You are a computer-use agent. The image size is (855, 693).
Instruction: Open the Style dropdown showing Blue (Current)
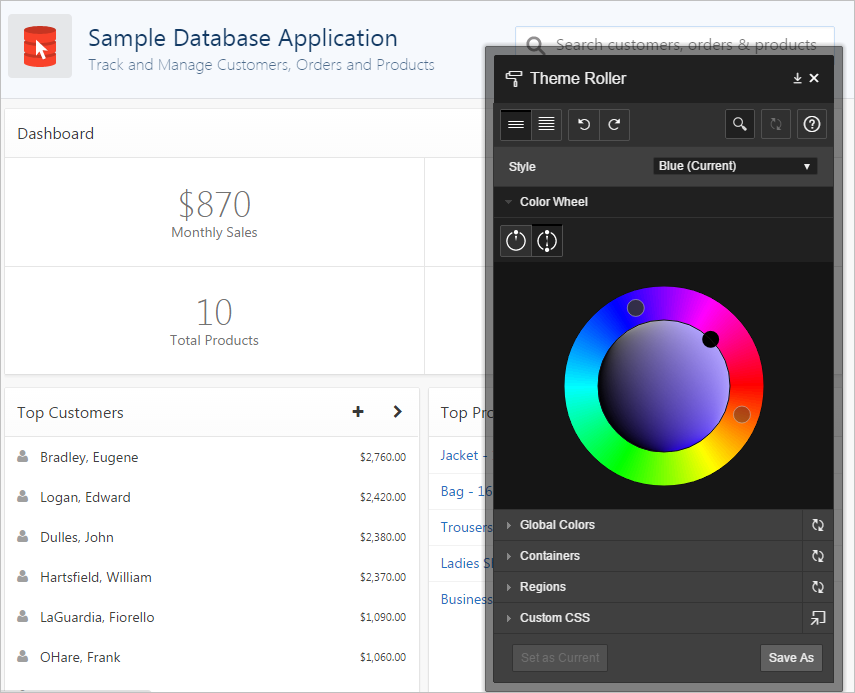coord(735,166)
